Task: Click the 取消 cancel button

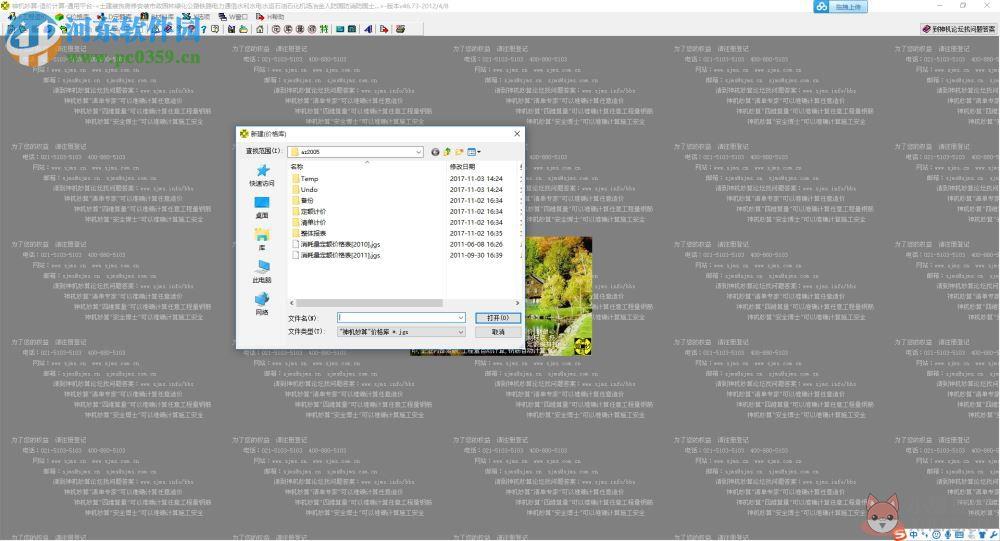Action: (x=498, y=332)
